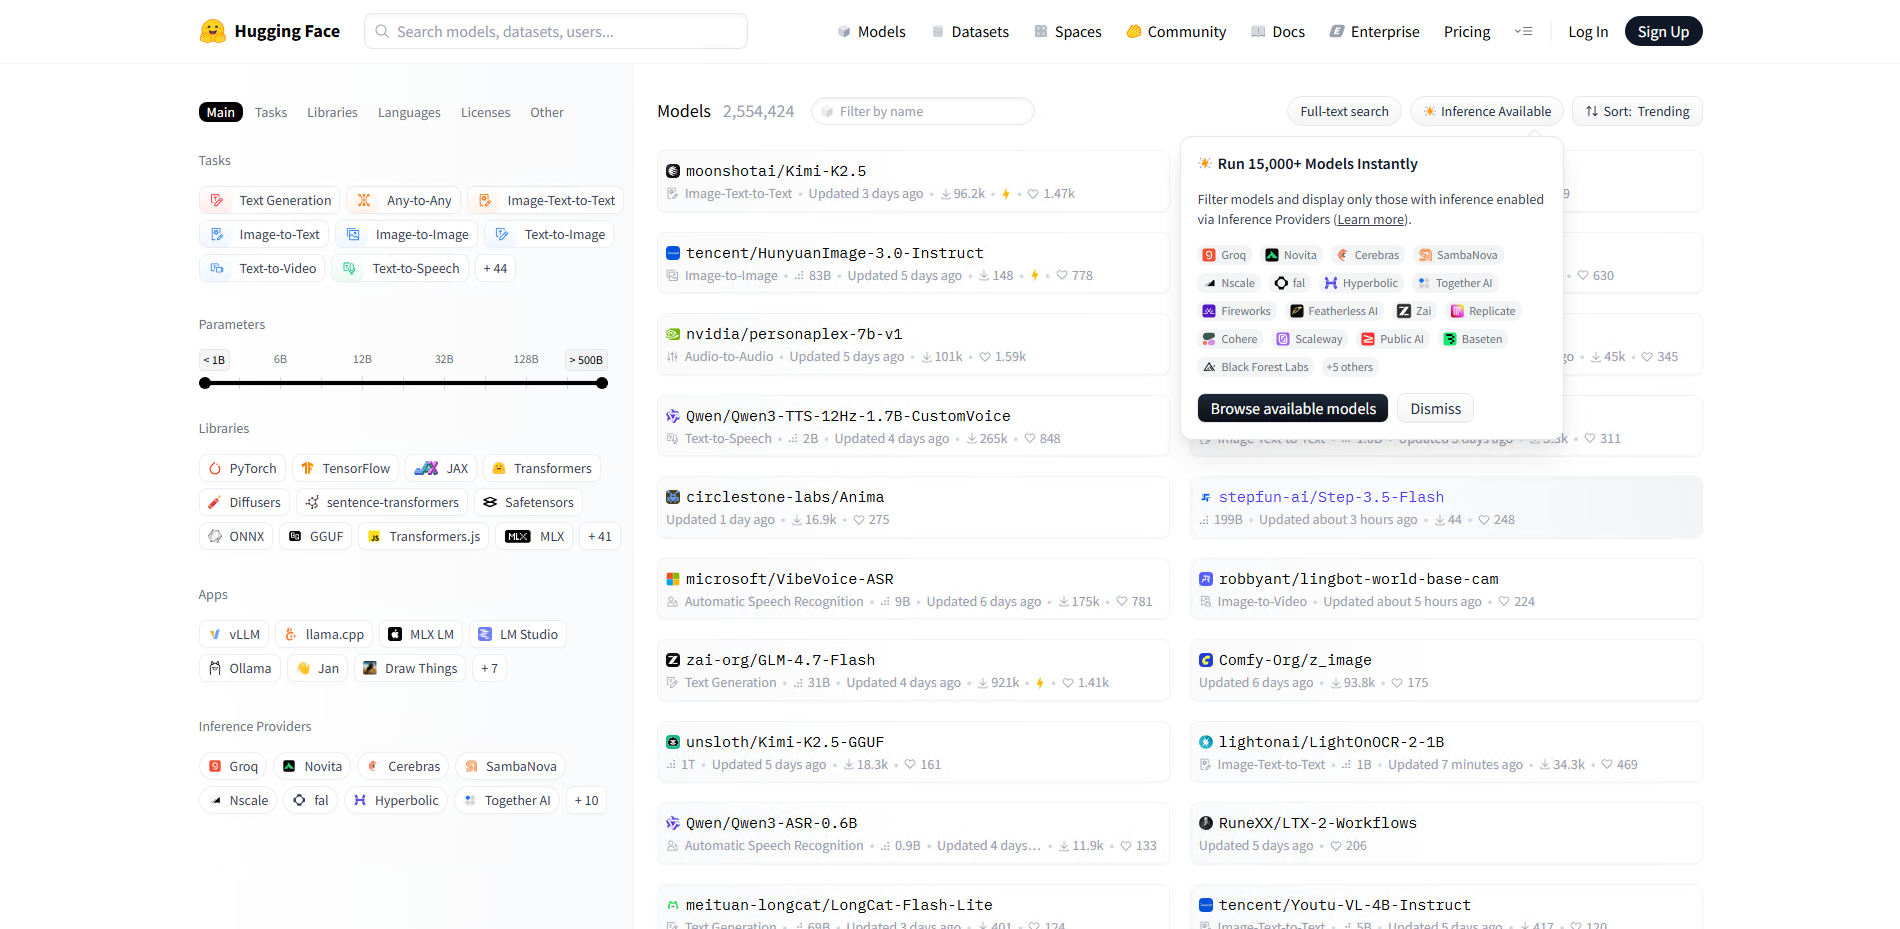
Task: Click the Black Forest Labs provider icon
Action: (x=1209, y=367)
